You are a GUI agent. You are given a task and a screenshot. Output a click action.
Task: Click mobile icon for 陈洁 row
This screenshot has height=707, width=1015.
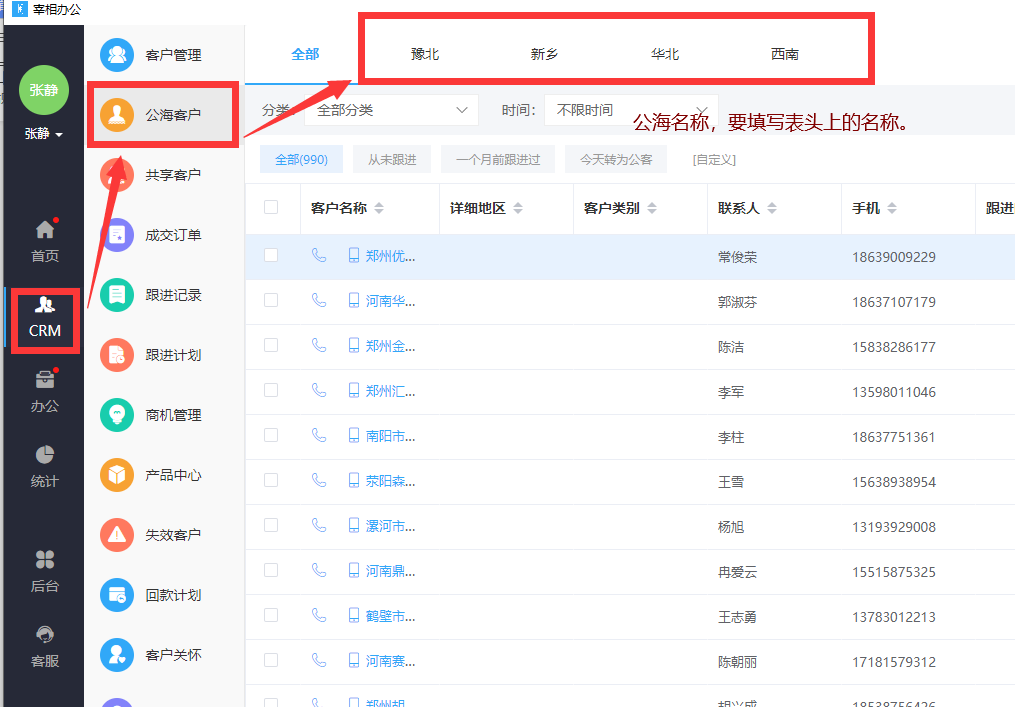pyautogui.click(x=353, y=345)
